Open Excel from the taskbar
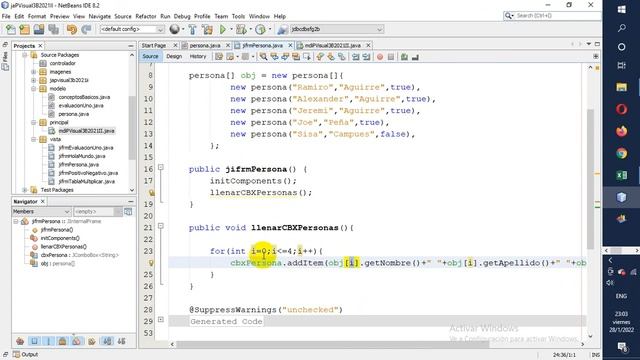This screenshot has width=640, height=360. 622,176
